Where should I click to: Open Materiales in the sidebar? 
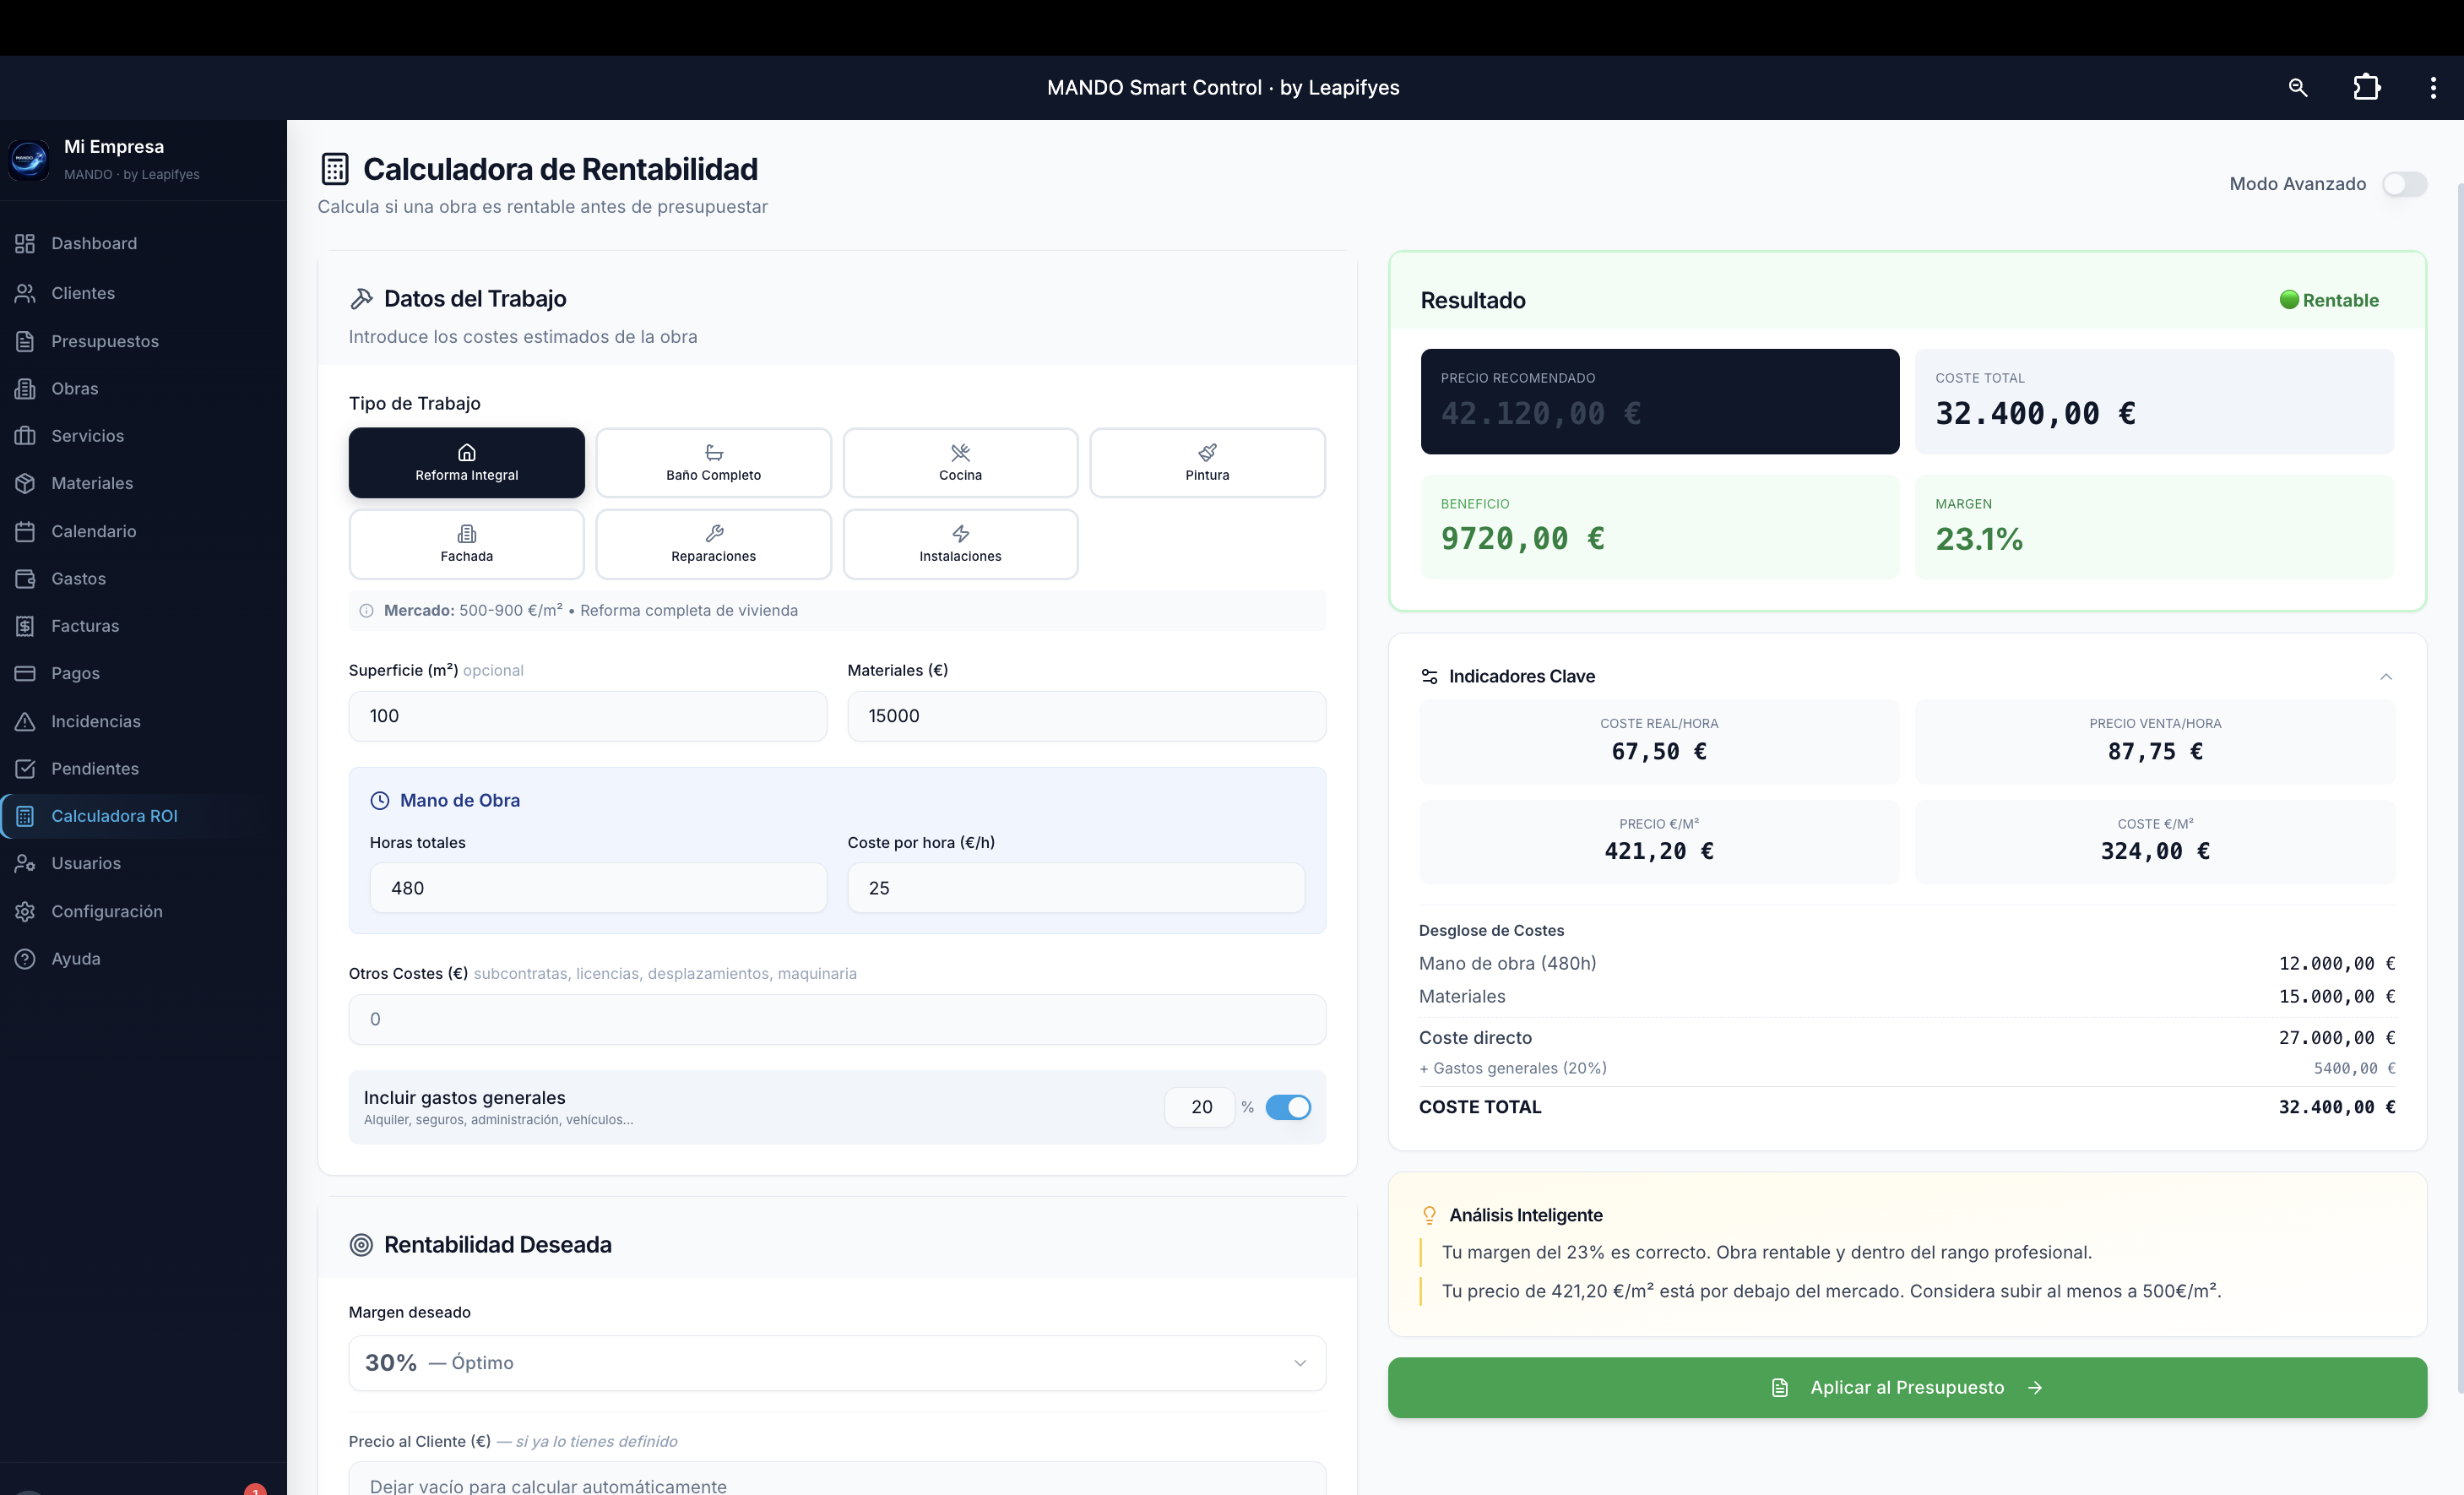pos(143,484)
